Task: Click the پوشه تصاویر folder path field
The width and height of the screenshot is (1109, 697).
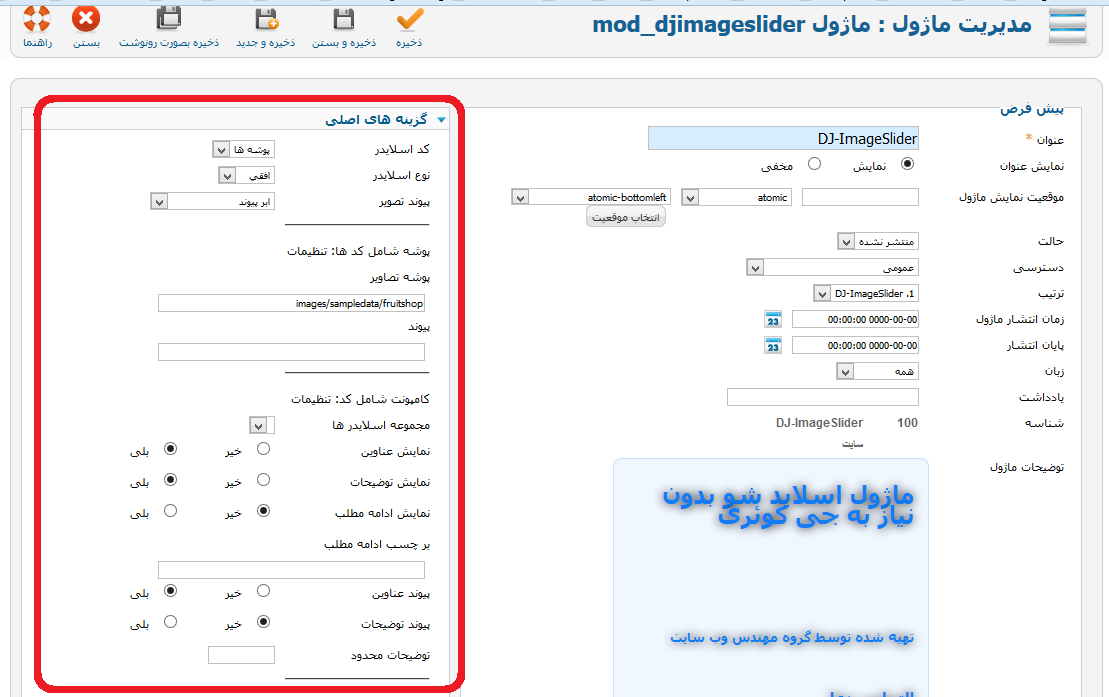Action: click(x=291, y=303)
